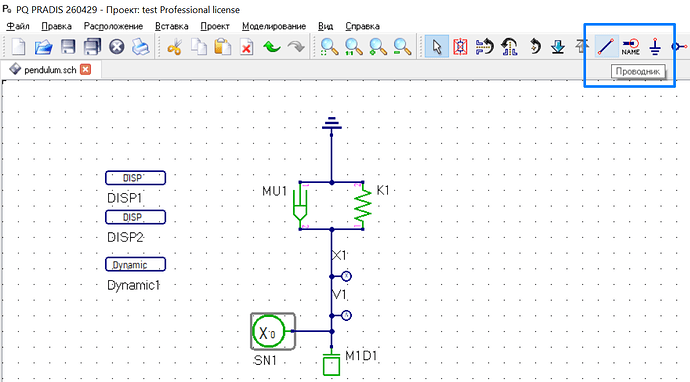Image resolution: width=690 pixels, height=382 pixels.
Task: Click the save file floppy icon
Action: [x=68, y=47]
